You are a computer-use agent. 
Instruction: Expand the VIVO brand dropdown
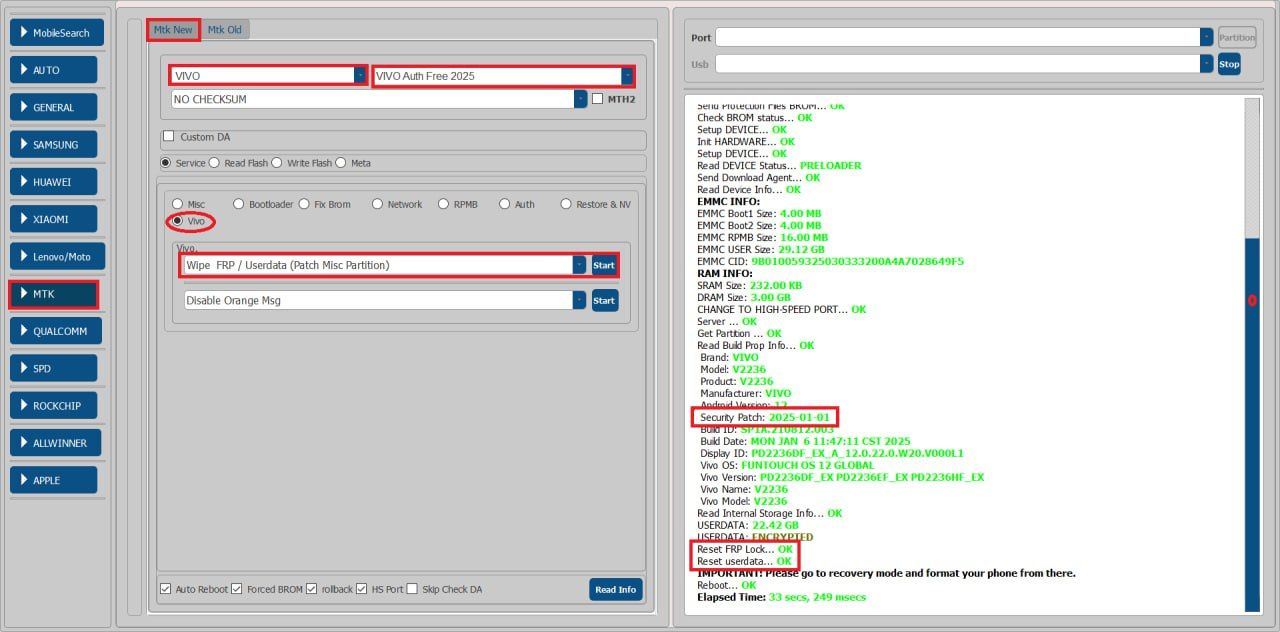point(360,76)
